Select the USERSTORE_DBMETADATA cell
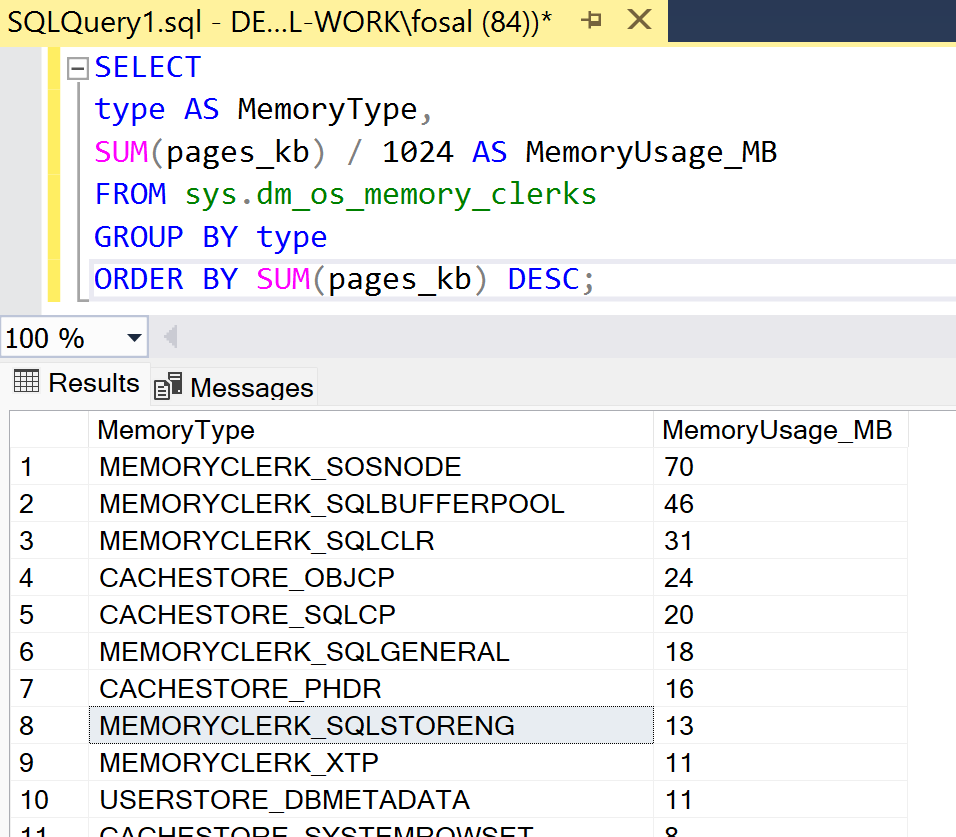The height and width of the screenshot is (837, 956). [284, 800]
